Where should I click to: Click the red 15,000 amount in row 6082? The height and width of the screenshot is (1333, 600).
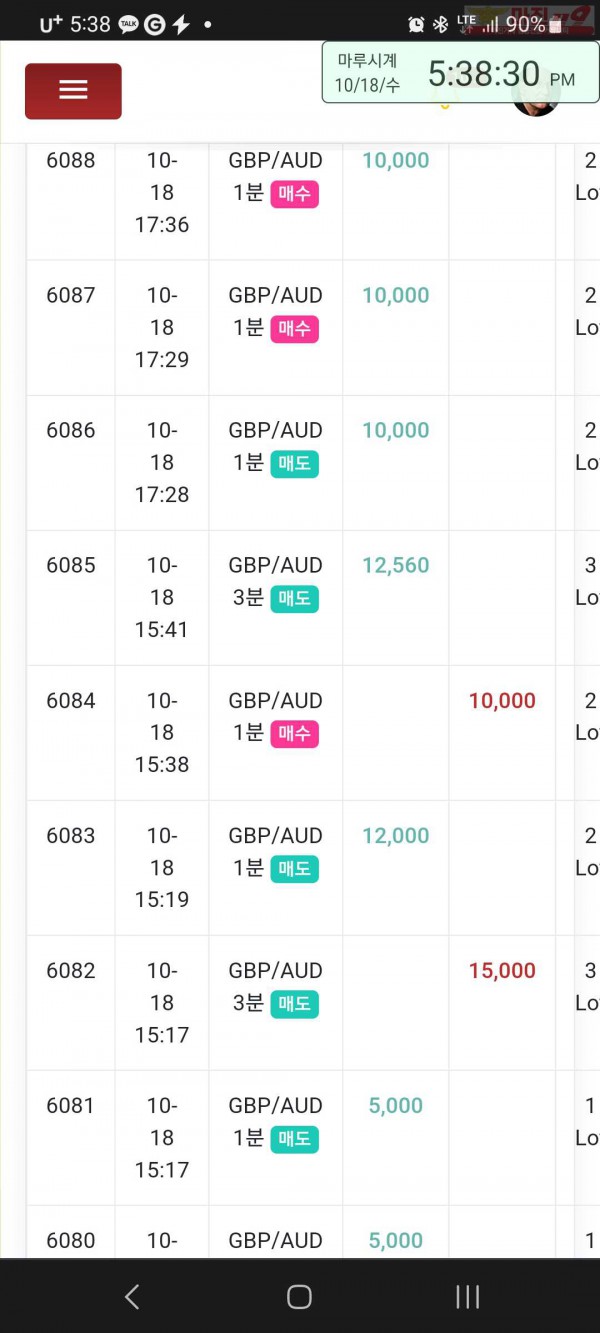502,970
